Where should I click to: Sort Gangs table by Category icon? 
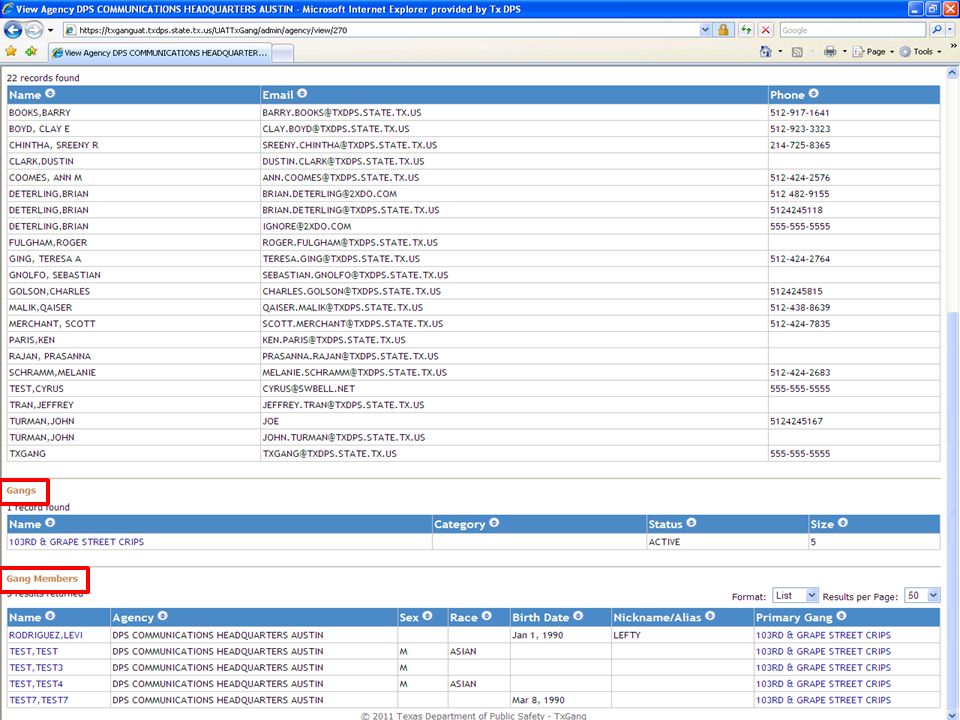(x=494, y=523)
